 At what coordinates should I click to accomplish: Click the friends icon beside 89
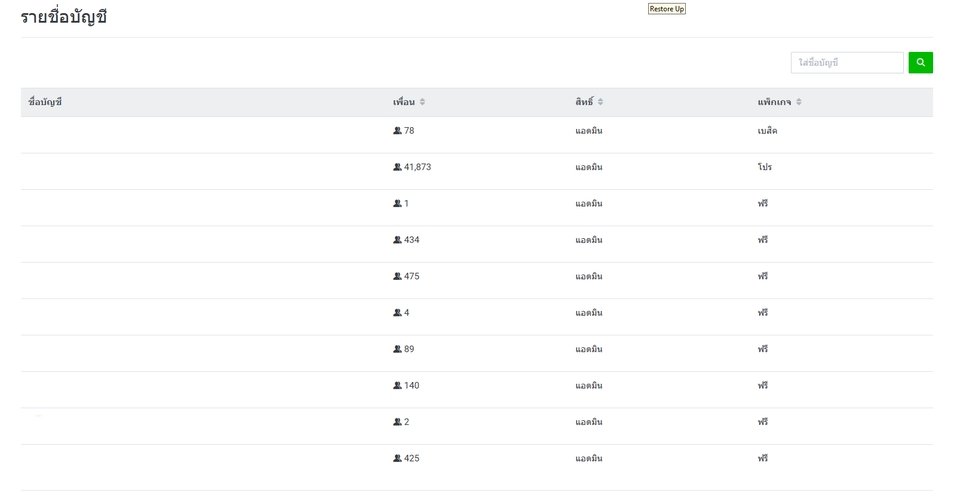click(x=397, y=349)
